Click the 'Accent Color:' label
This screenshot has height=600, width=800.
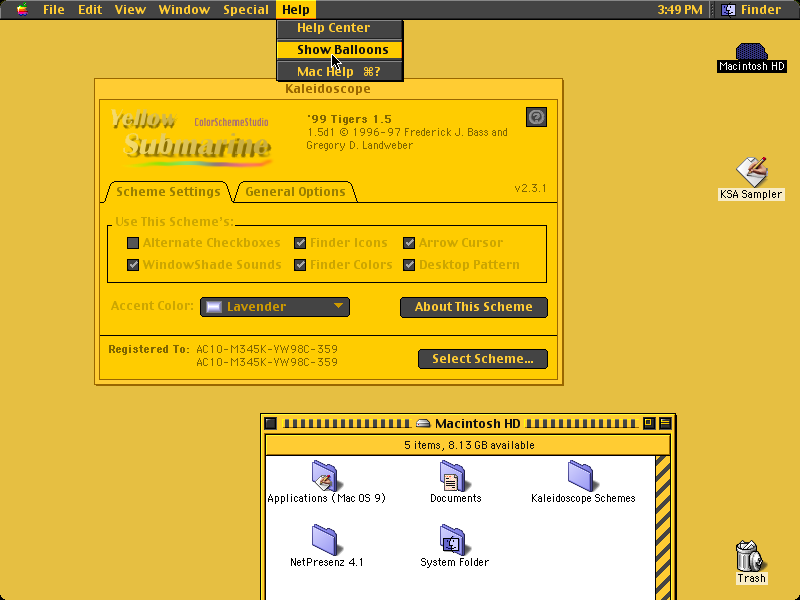152,306
